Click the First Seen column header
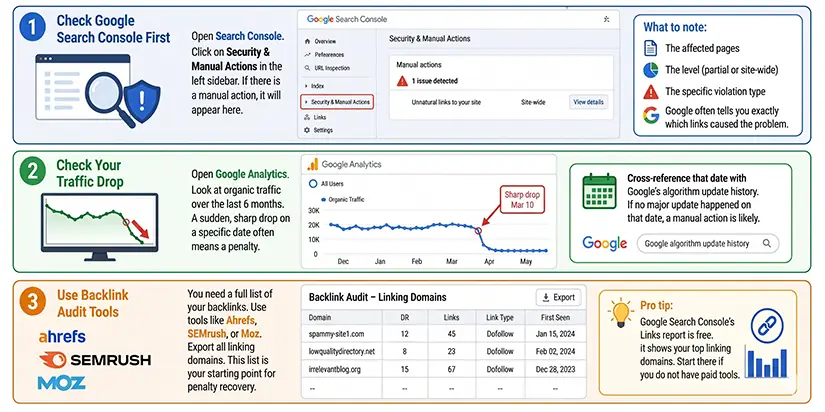The height and width of the screenshot is (412, 825). [x=556, y=317]
